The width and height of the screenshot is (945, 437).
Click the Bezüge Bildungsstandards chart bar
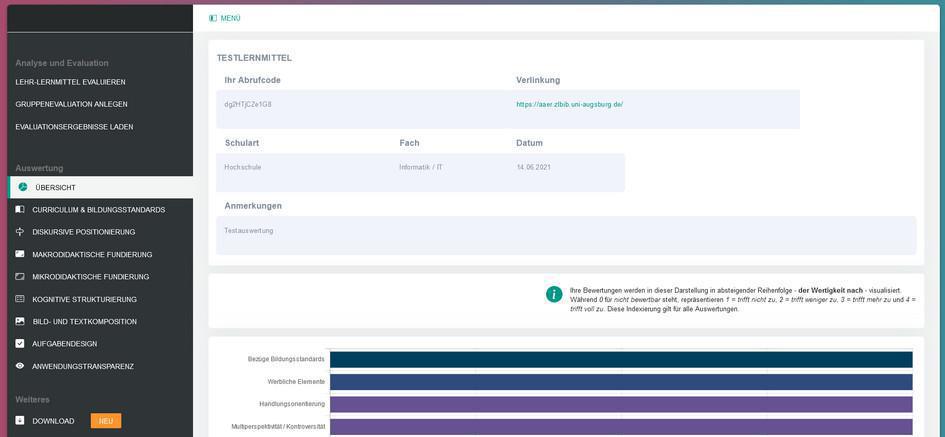click(620, 359)
